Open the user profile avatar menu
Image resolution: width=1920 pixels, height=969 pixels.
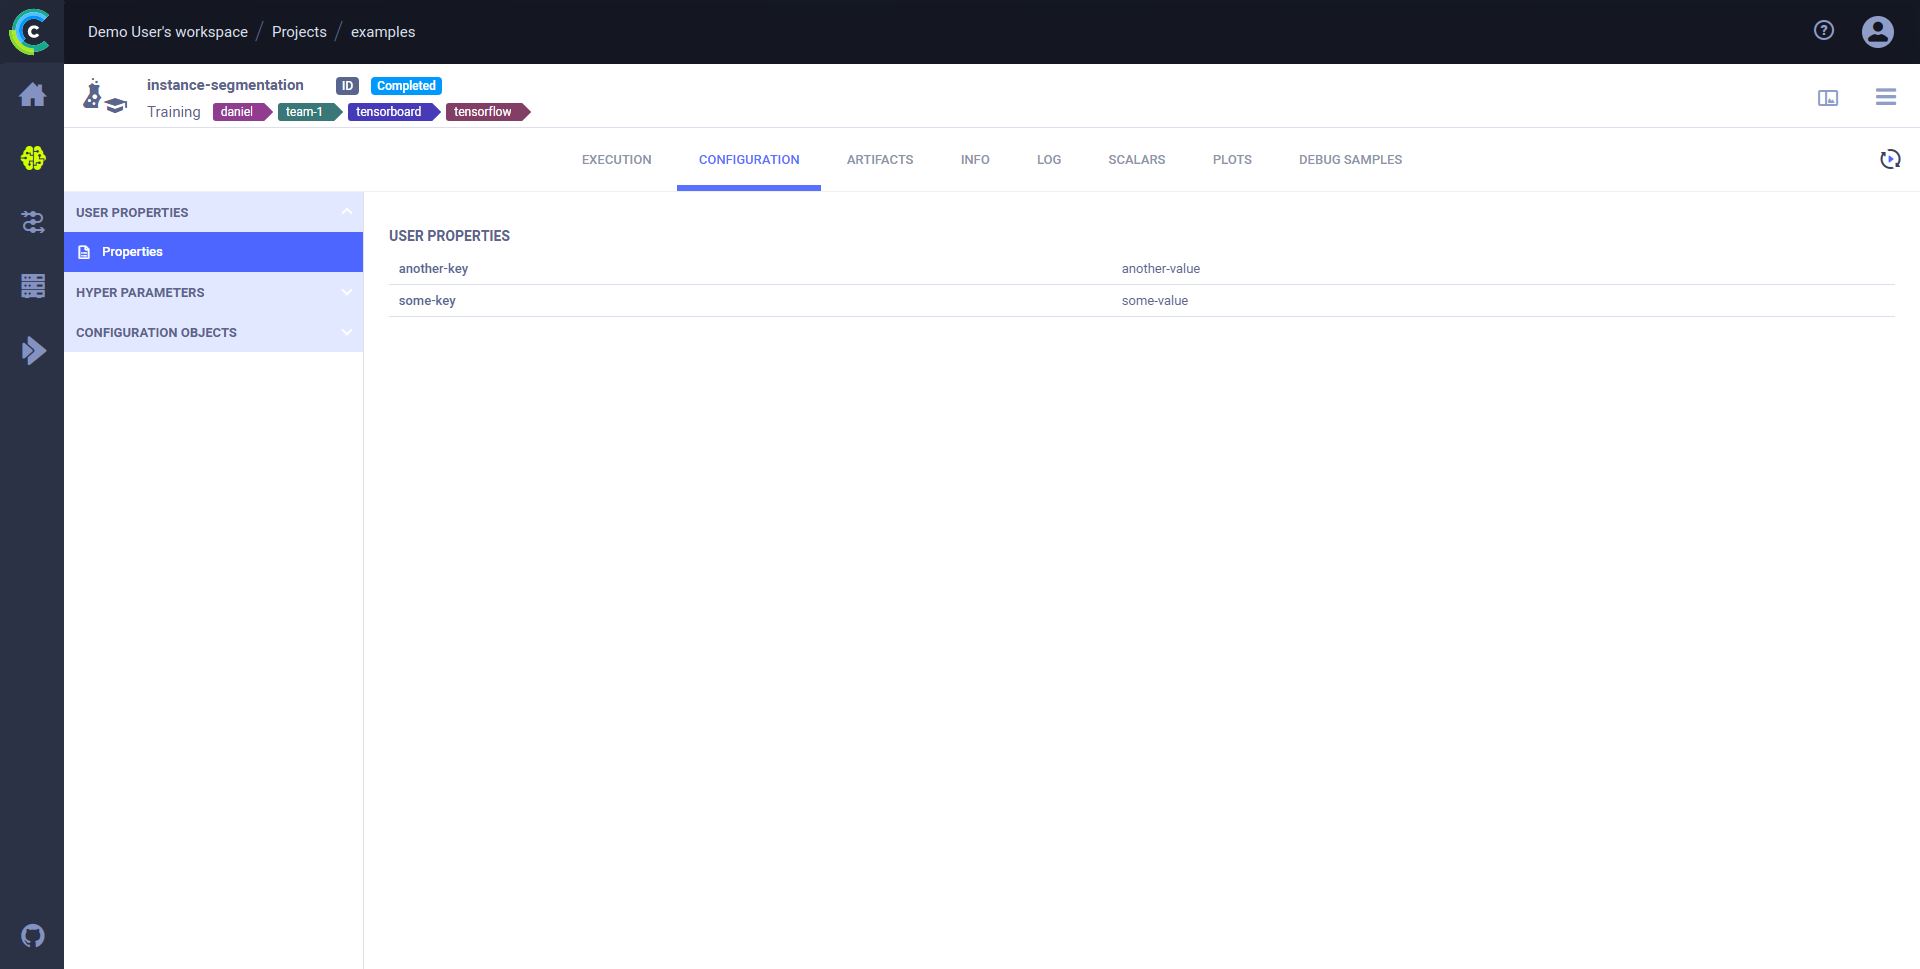point(1877,31)
